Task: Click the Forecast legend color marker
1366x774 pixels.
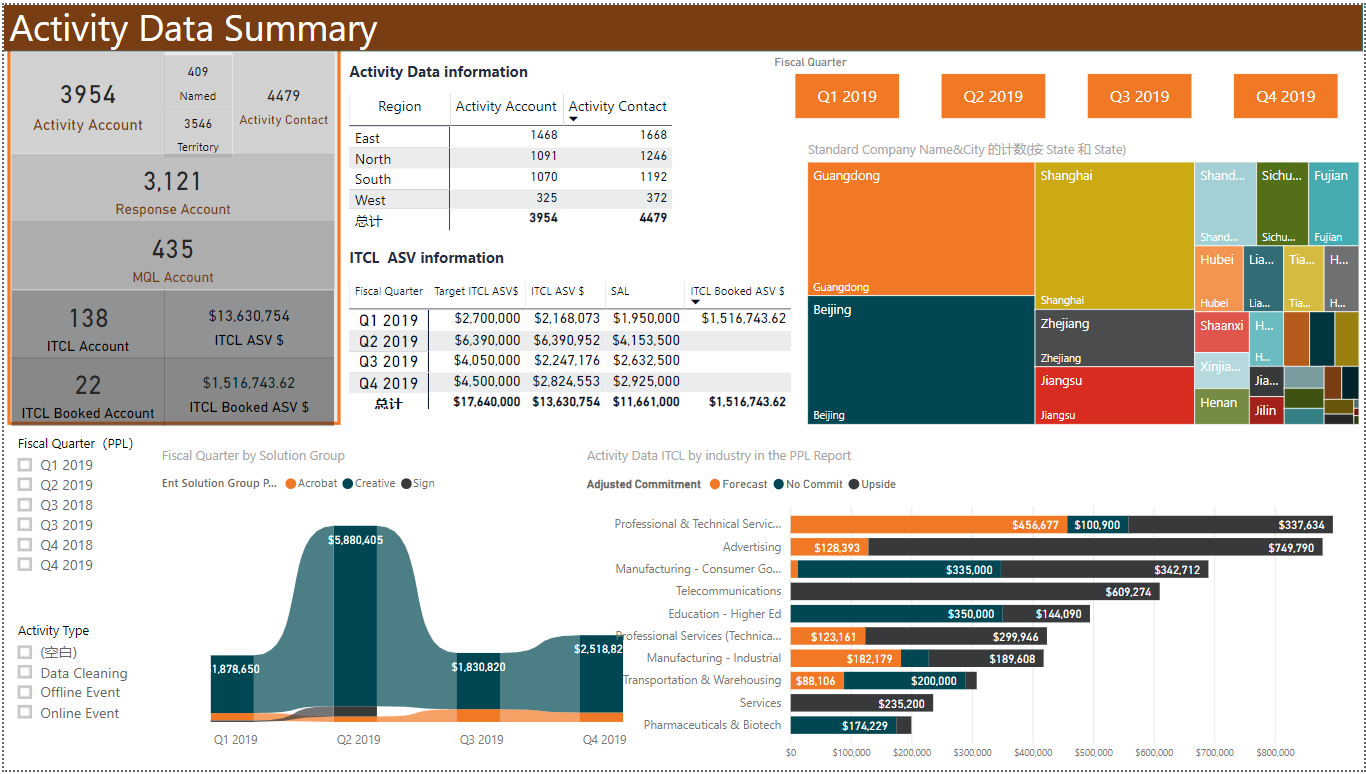Action: [x=715, y=485]
